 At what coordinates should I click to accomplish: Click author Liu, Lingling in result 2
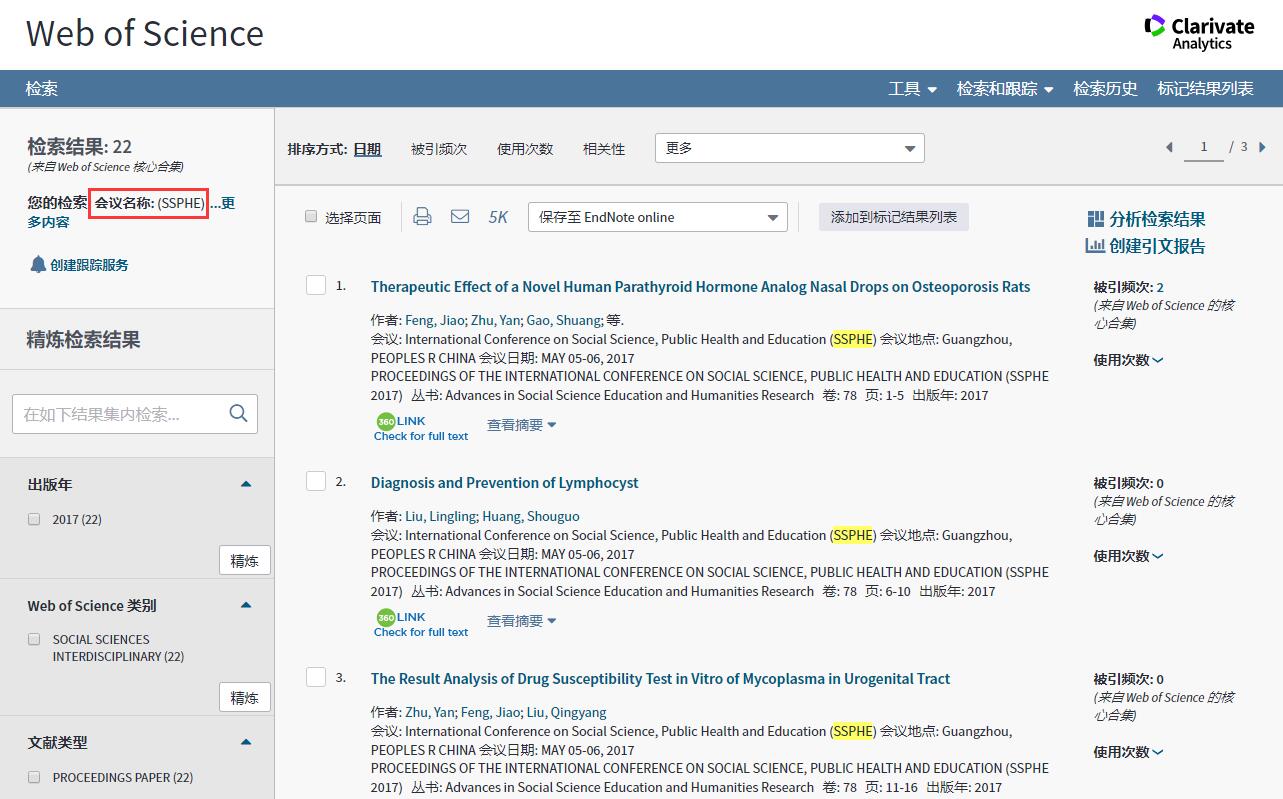pos(440,516)
